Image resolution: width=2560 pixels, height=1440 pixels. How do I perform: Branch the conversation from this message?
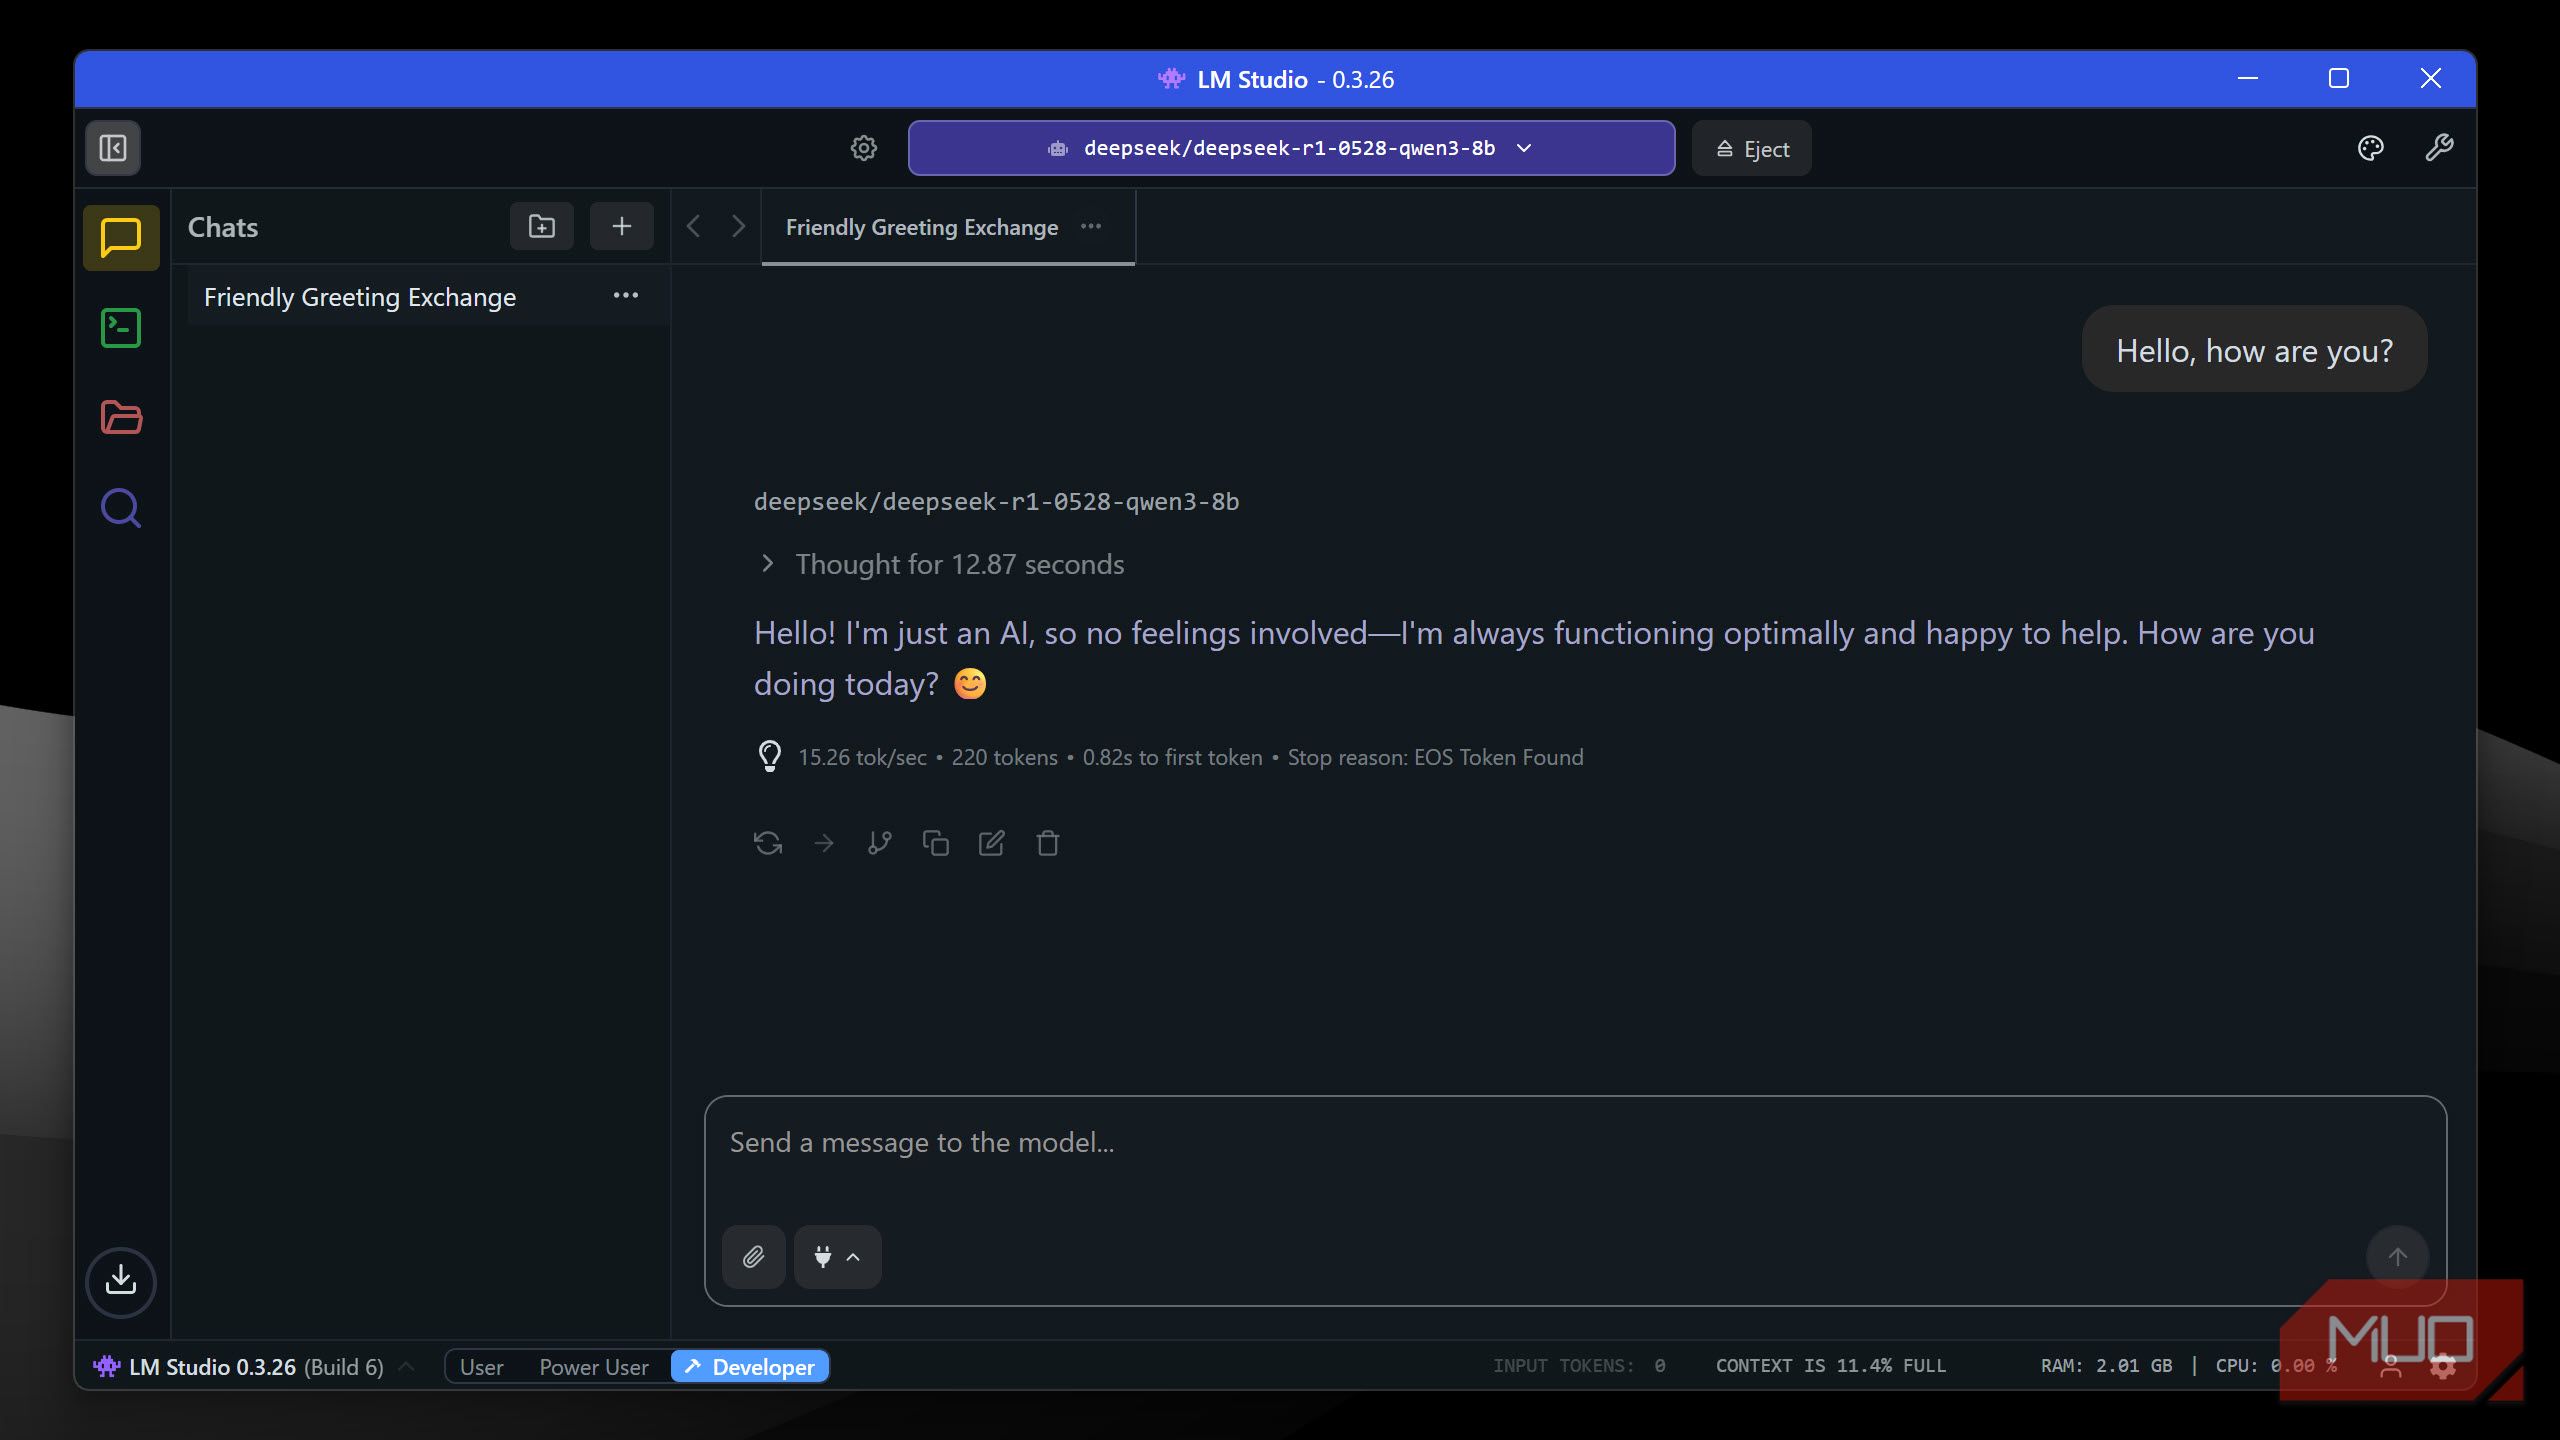(880, 843)
